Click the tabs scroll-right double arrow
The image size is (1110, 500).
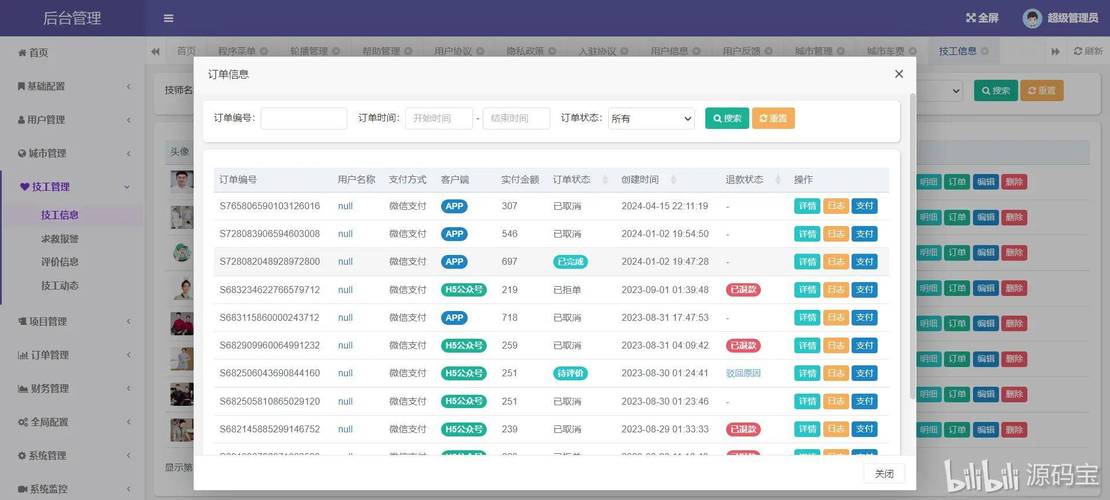tap(1055, 52)
